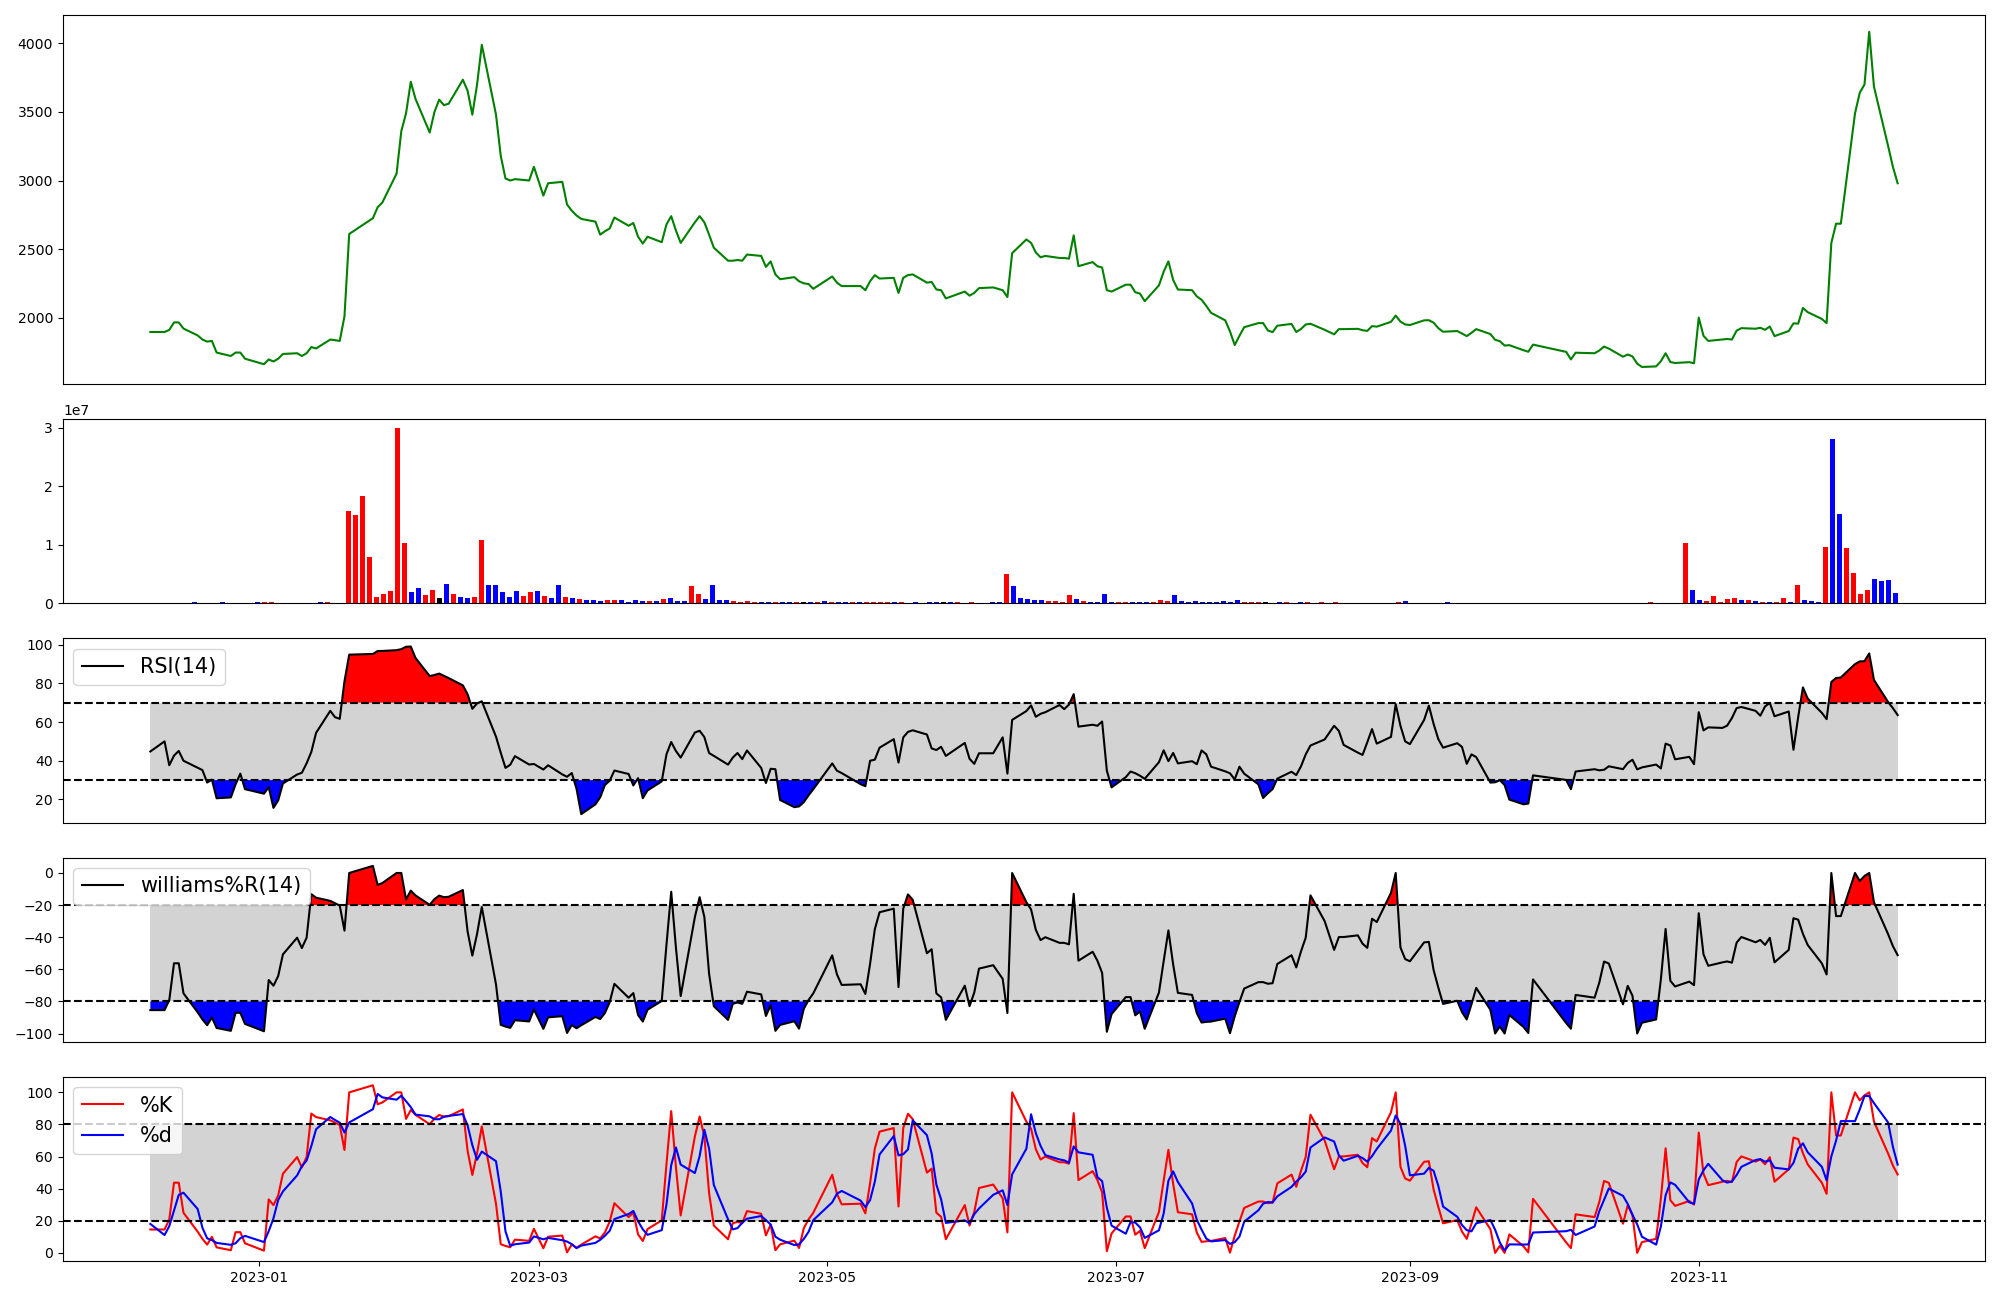Image resolution: width=2000 pixels, height=1300 pixels.
Task: Click the 2023-05 x-axis date label
Action: (828, 1277)
